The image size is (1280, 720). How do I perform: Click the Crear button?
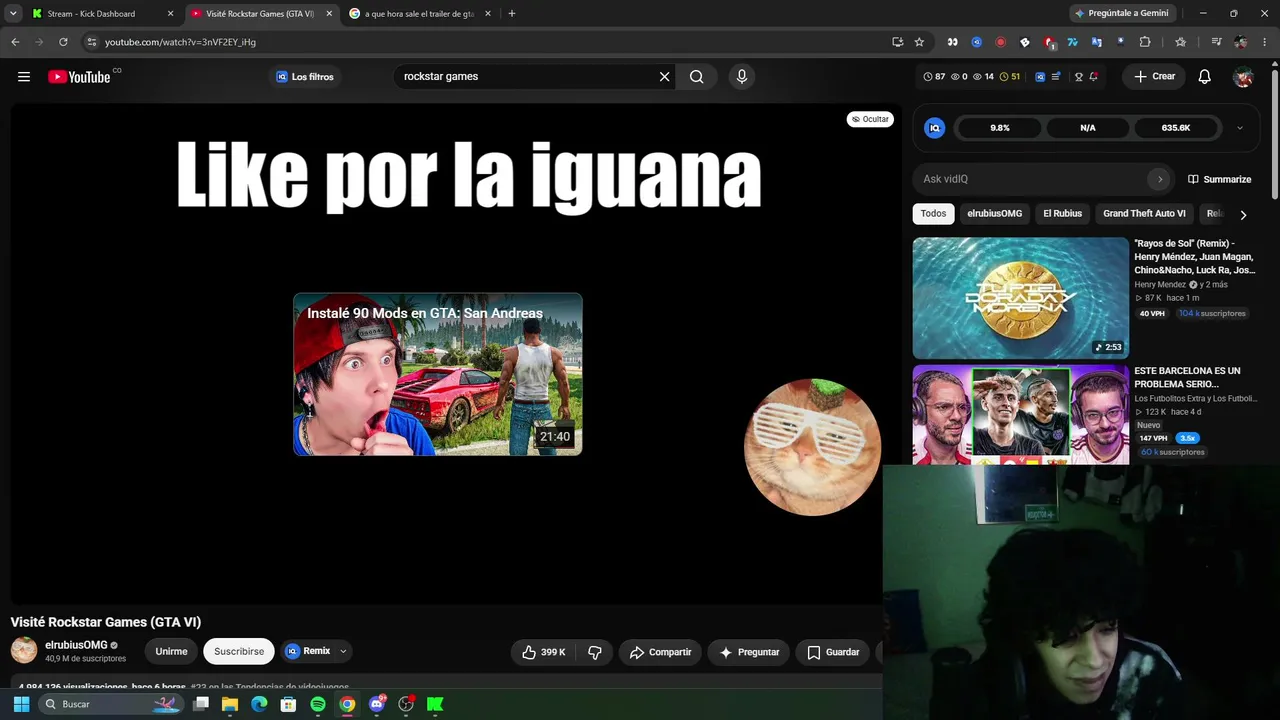click(x=1154, y=77)
